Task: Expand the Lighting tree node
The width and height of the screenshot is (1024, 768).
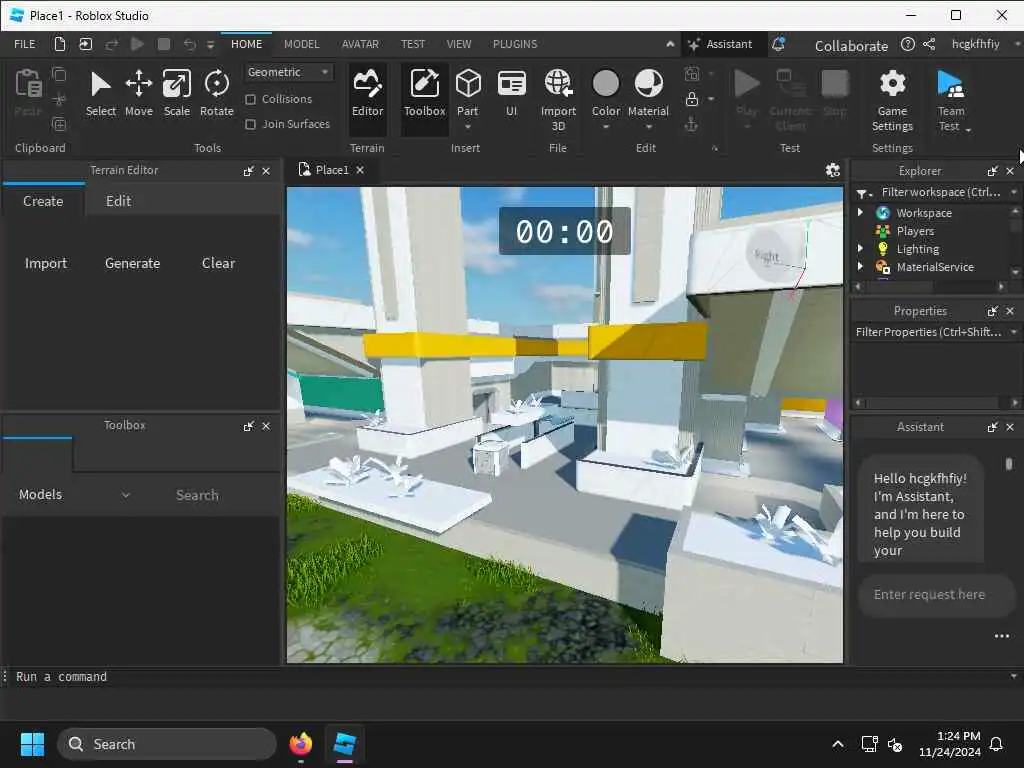Action: [860, 248]
